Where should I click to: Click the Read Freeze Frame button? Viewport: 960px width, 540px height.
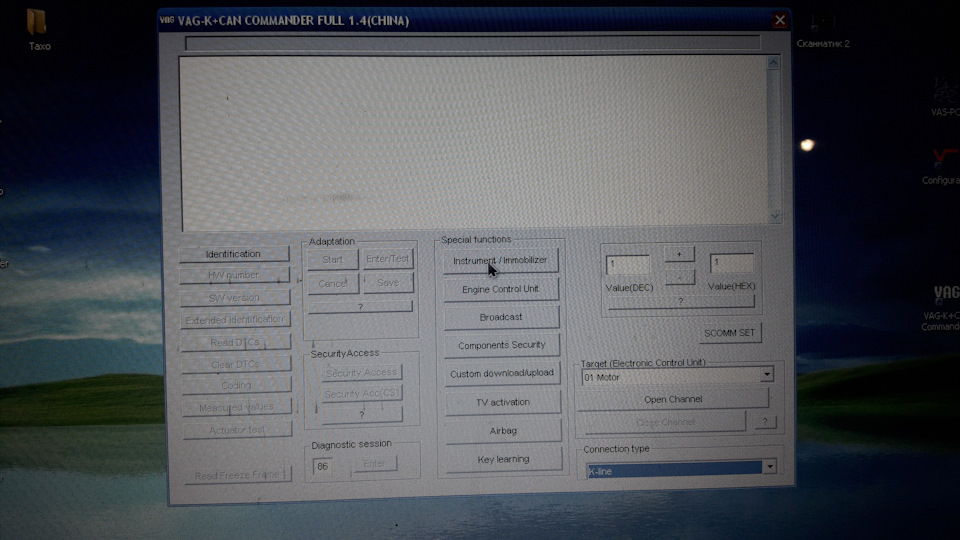click(238, 475)
